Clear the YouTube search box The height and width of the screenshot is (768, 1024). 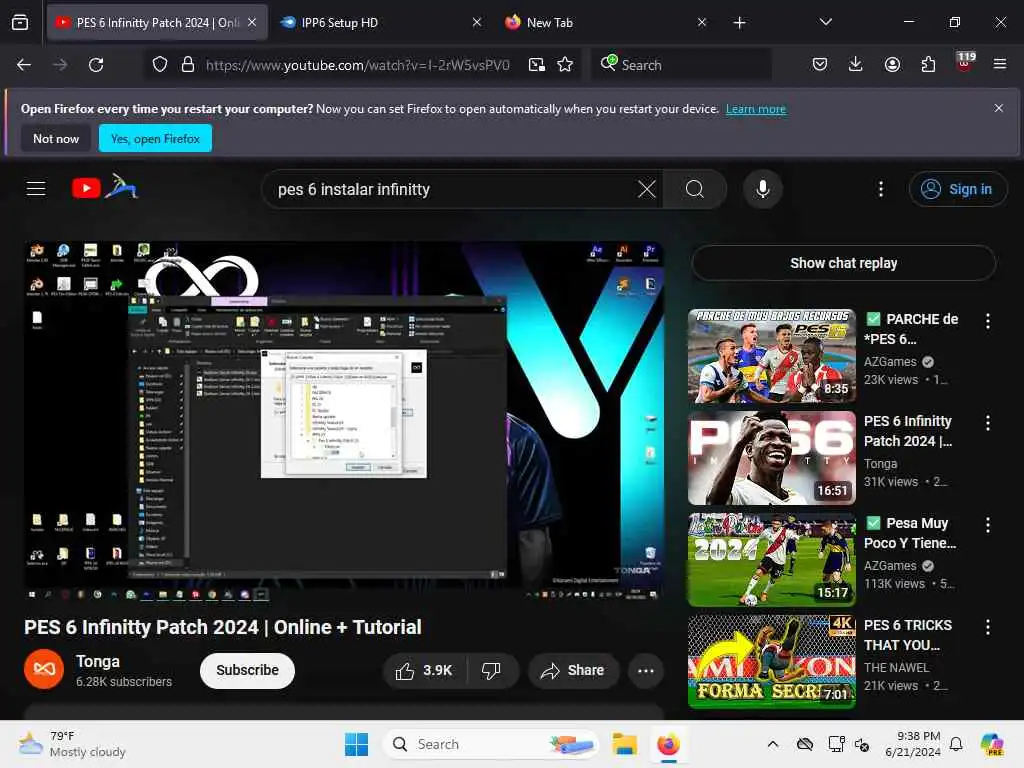pos(647,189)
